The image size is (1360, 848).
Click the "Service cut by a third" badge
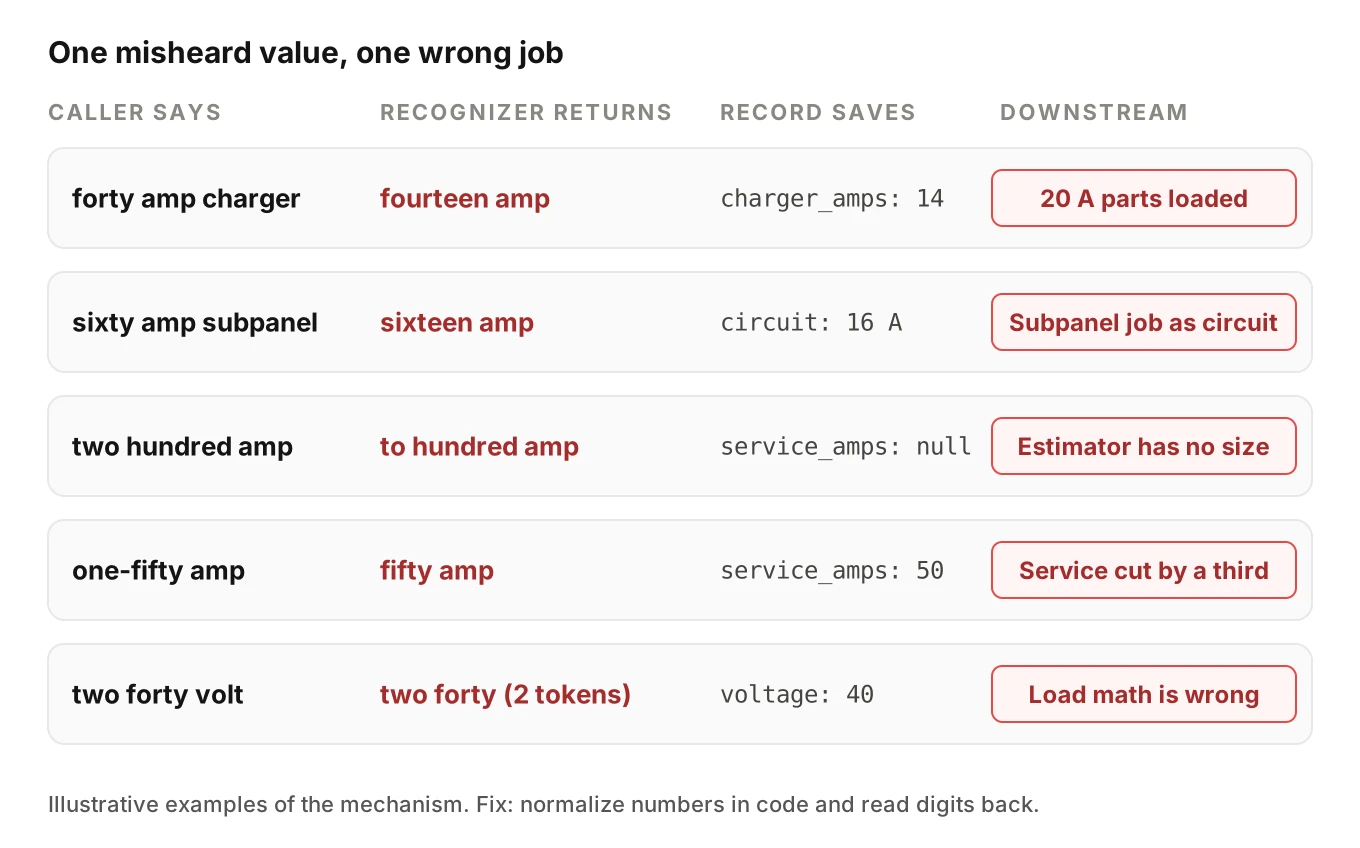click(x=1144, y=570)
